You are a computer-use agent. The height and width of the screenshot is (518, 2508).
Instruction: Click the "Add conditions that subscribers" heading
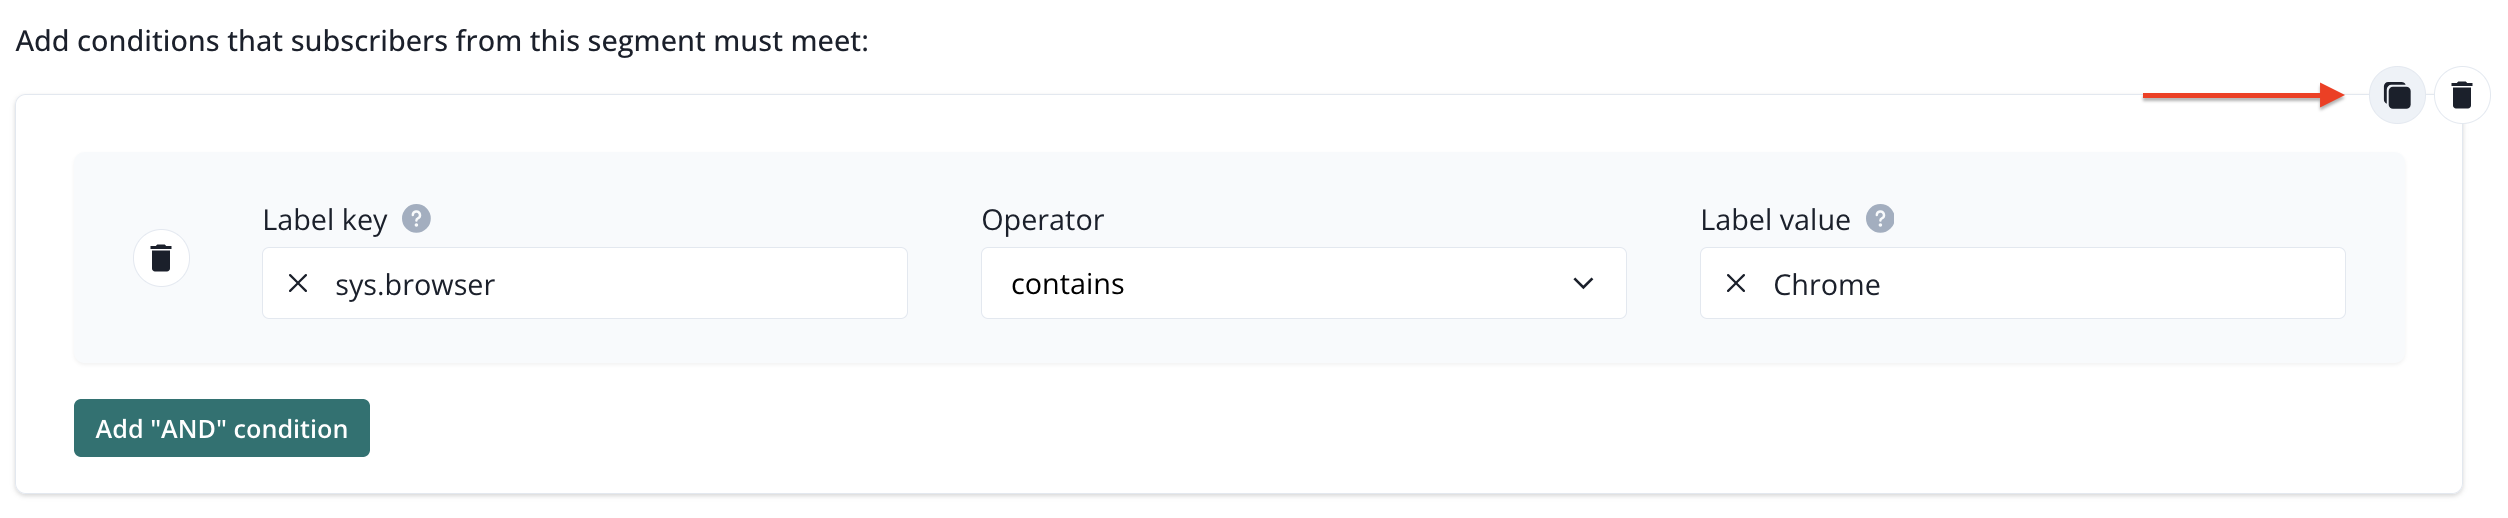pos(442,41)
